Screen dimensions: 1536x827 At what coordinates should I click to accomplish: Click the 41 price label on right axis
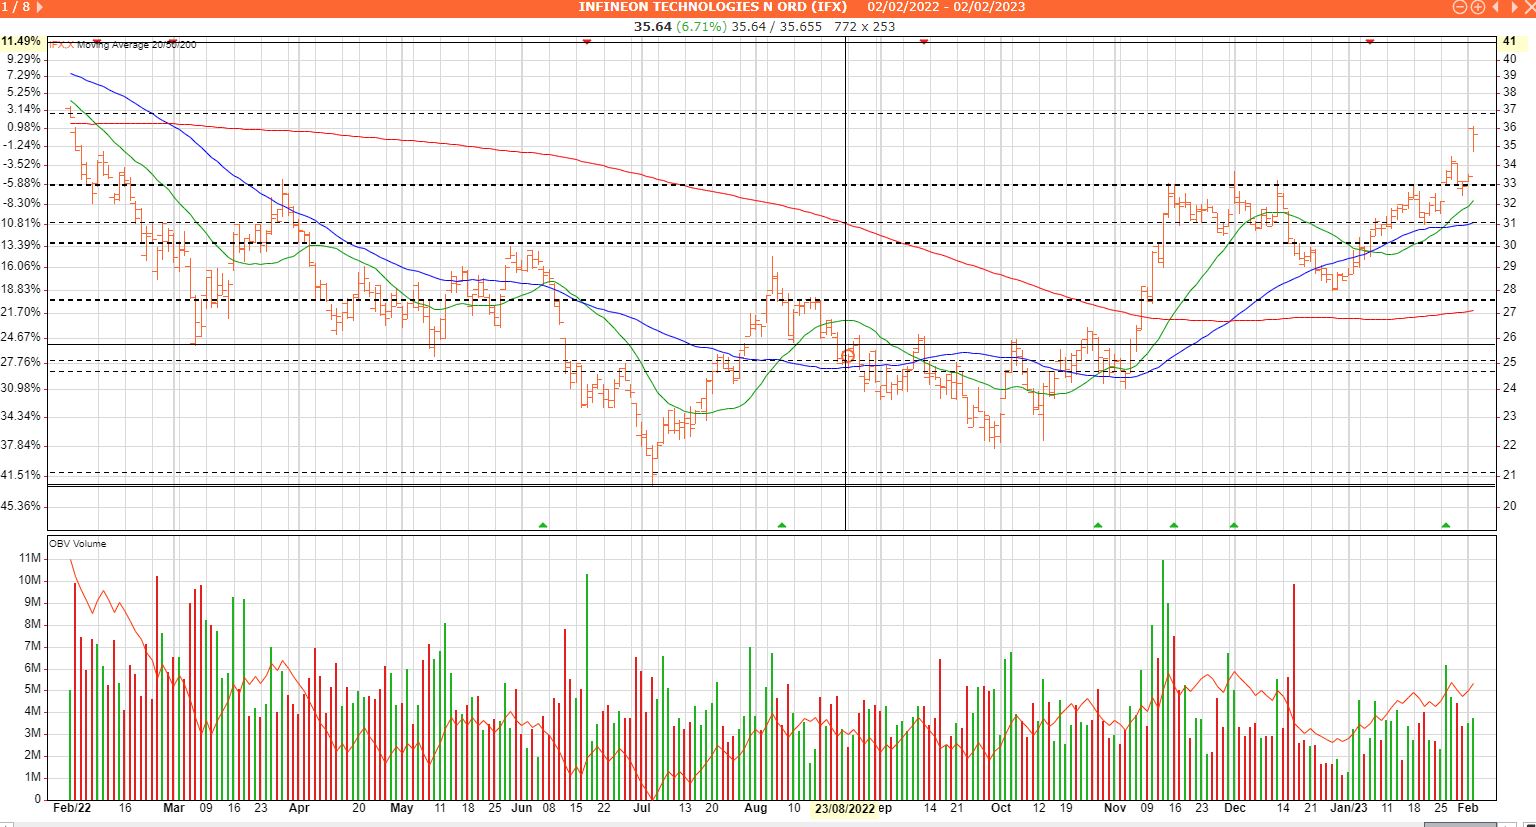[1509, 41]
